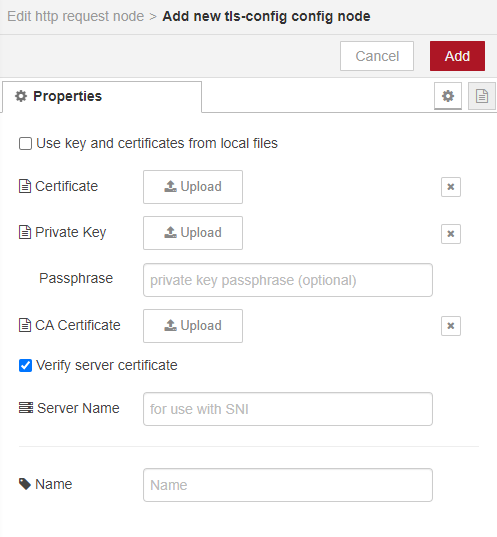Cancel adding the config node
This screenshot has width=497, height=537.
(377, 56)
